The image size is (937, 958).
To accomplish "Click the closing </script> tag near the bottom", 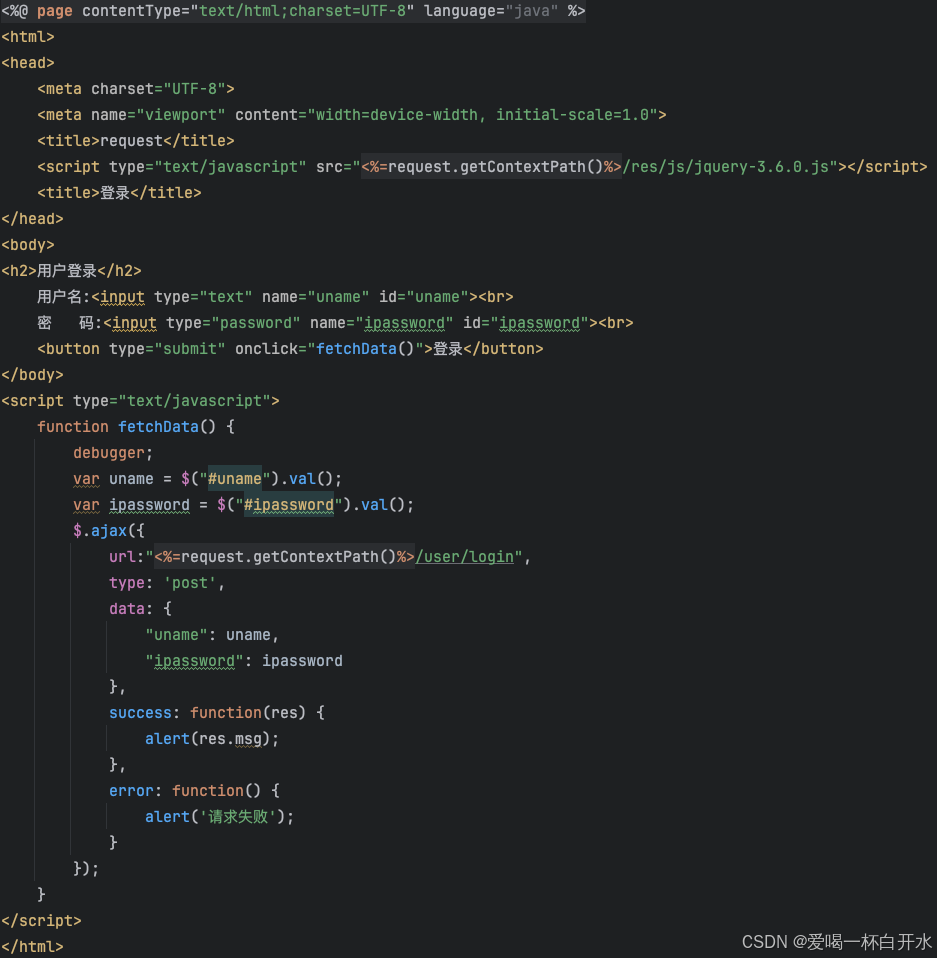I will [41, 920].
